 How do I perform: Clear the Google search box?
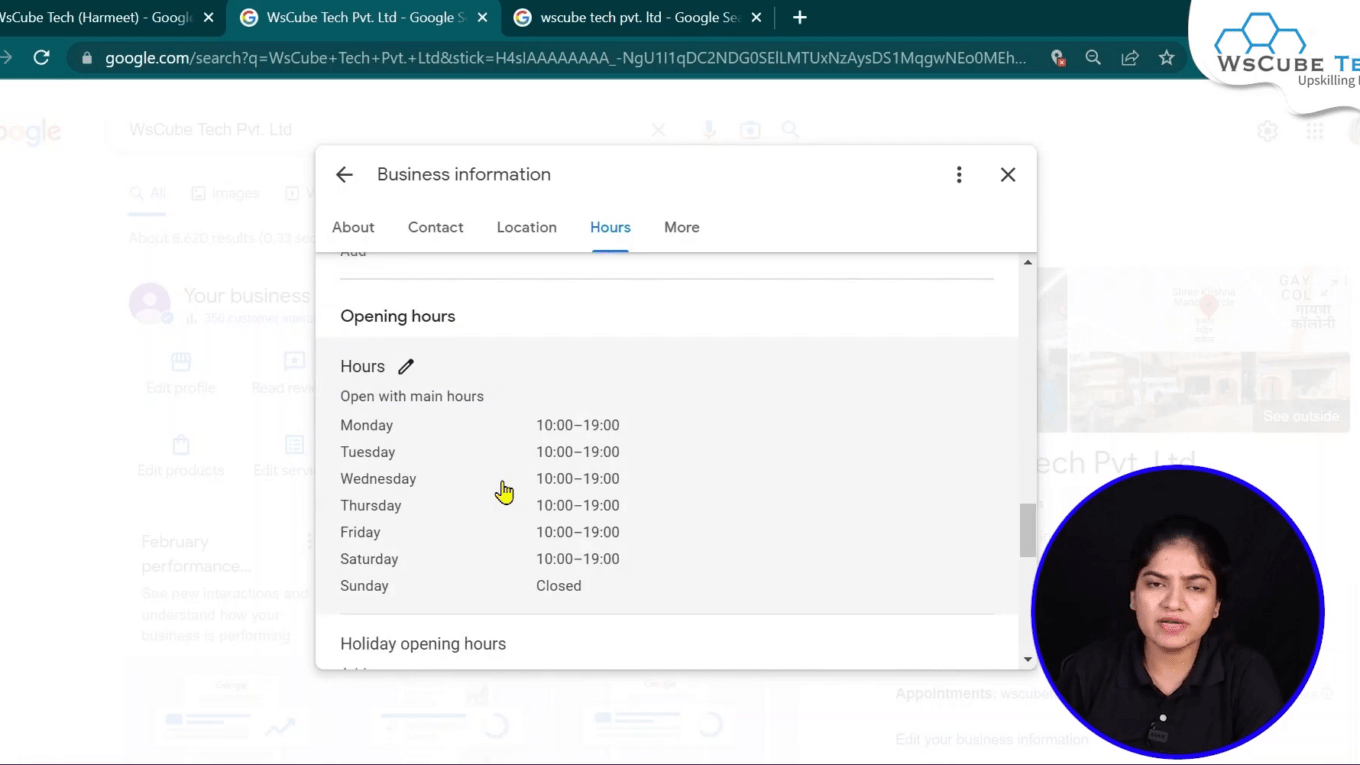coord(658,130)
